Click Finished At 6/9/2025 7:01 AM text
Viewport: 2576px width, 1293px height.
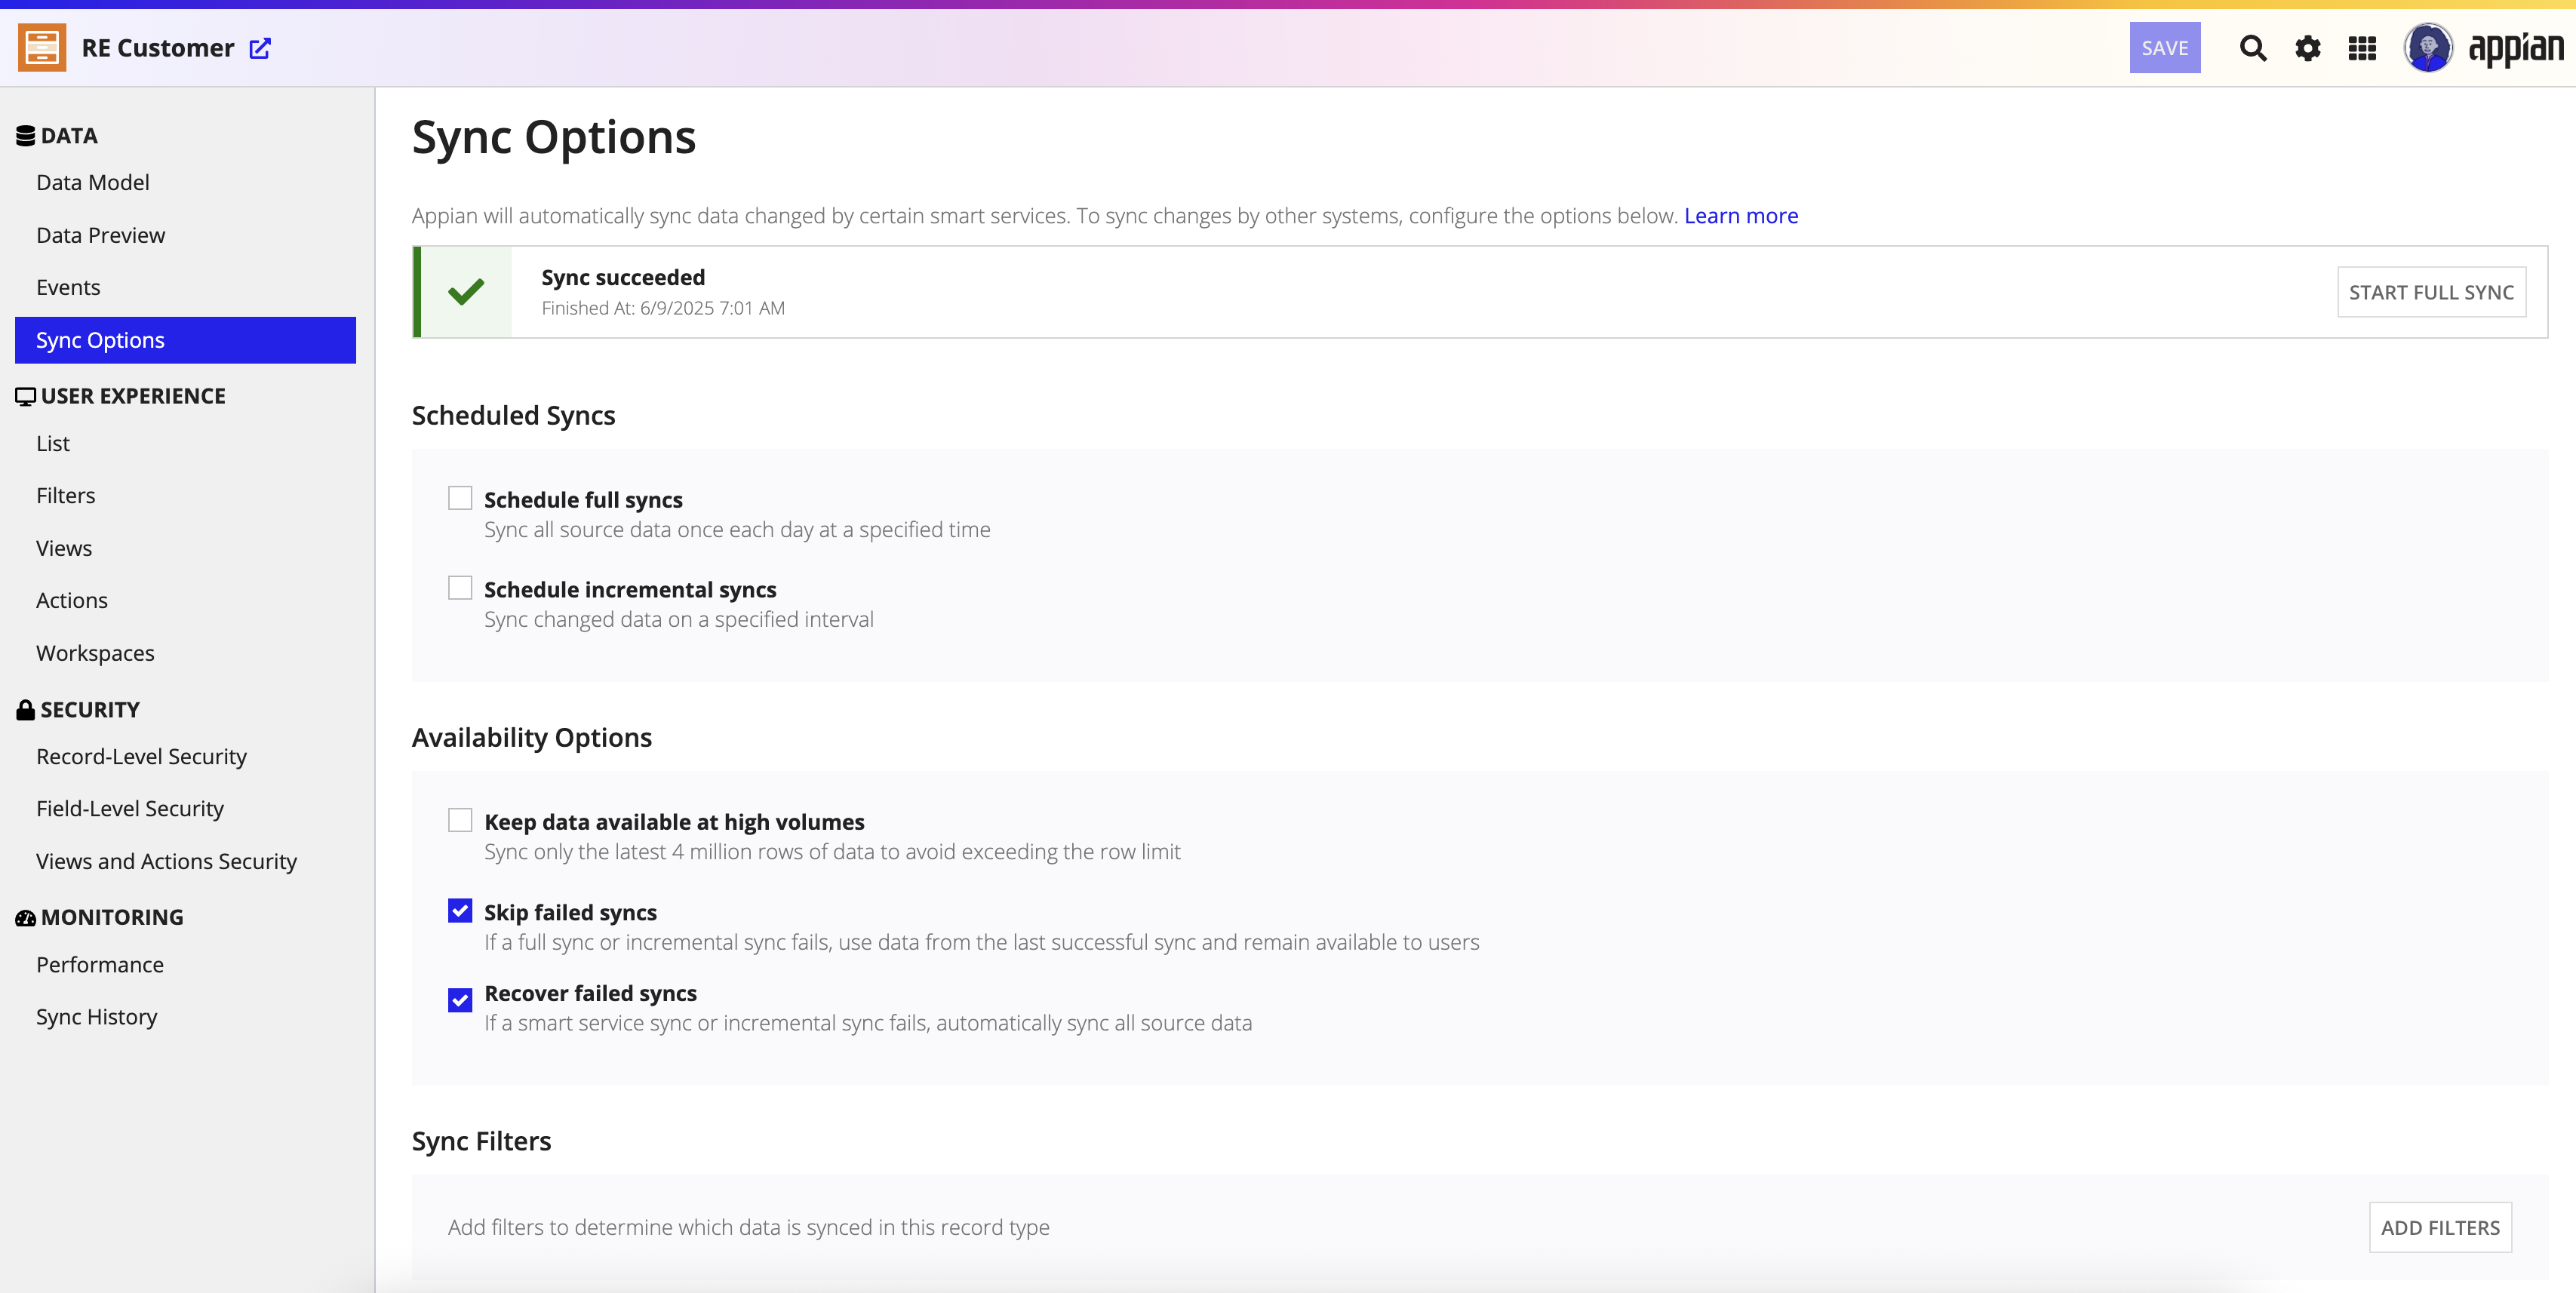663,308
